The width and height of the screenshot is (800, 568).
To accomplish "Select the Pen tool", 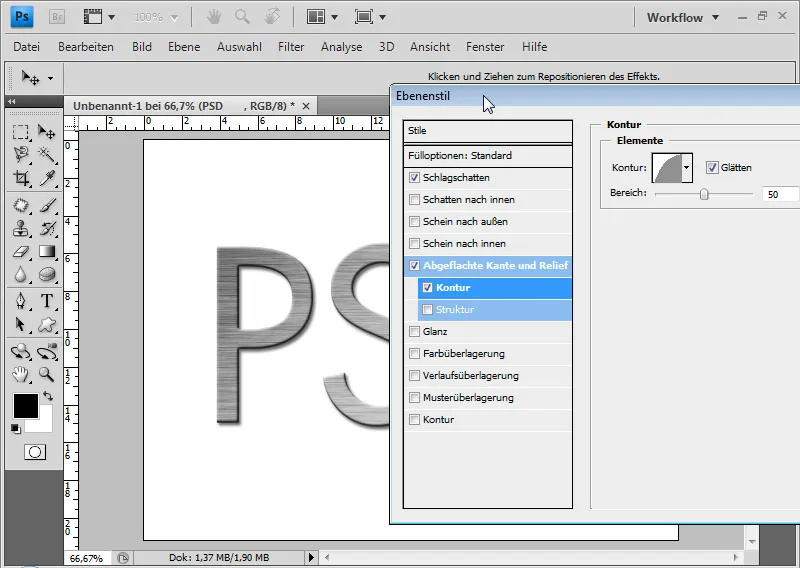I will click(x=20, y=301).
